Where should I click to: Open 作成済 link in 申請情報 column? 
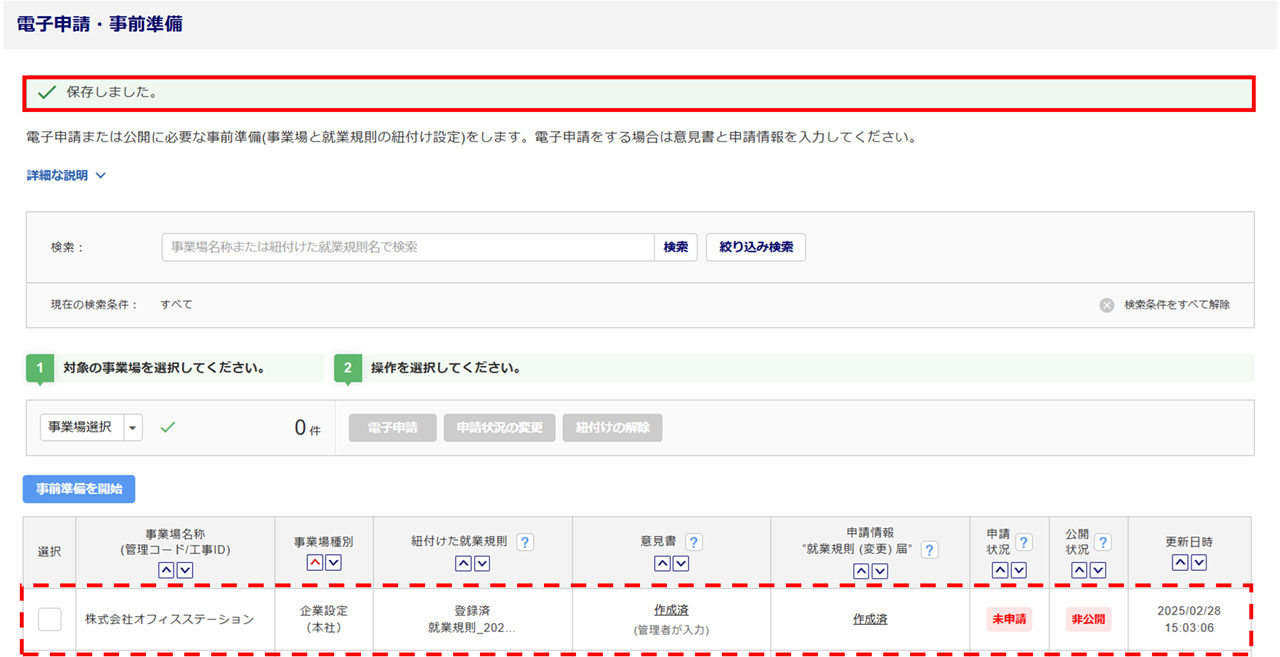coord(869,619)
